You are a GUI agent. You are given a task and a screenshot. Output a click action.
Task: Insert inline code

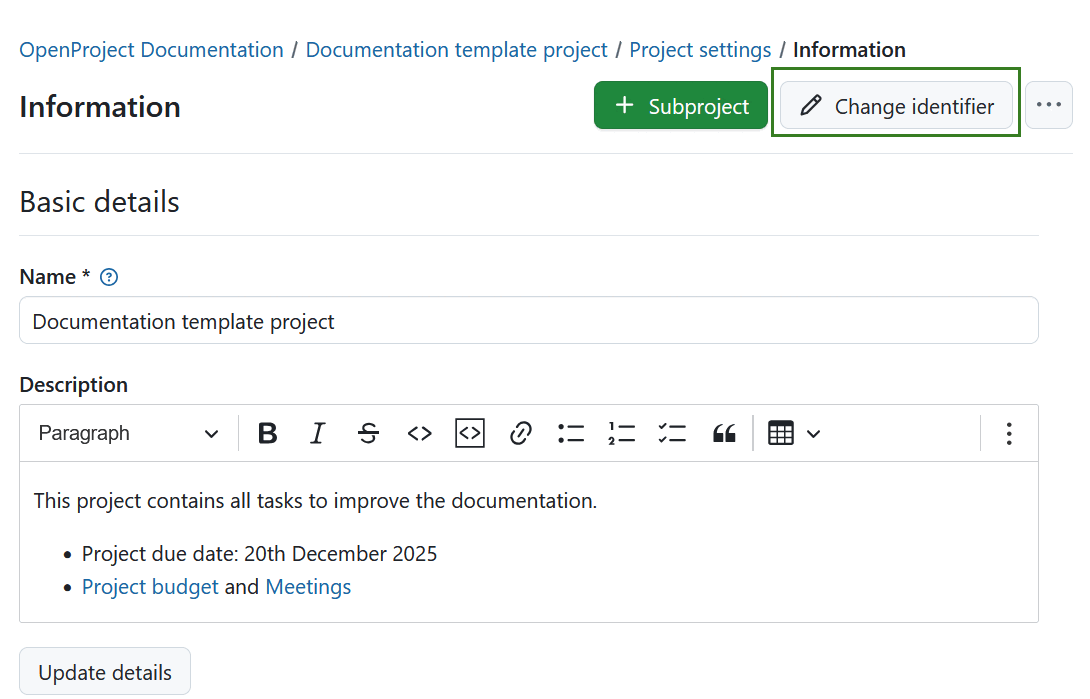[x=419, y=433]
